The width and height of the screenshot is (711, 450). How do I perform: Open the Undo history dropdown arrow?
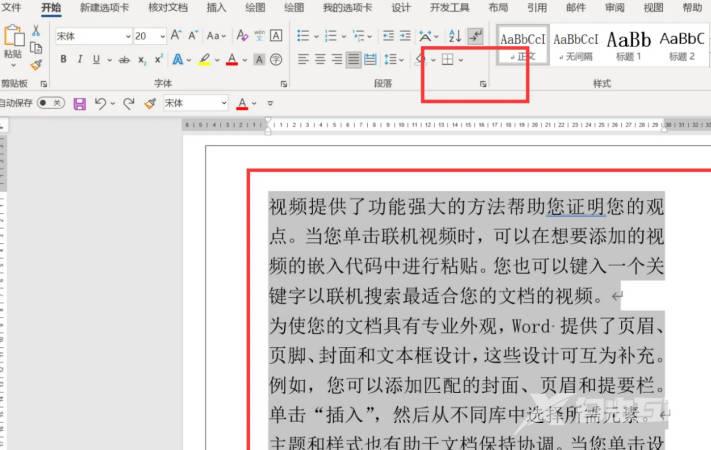112,104
